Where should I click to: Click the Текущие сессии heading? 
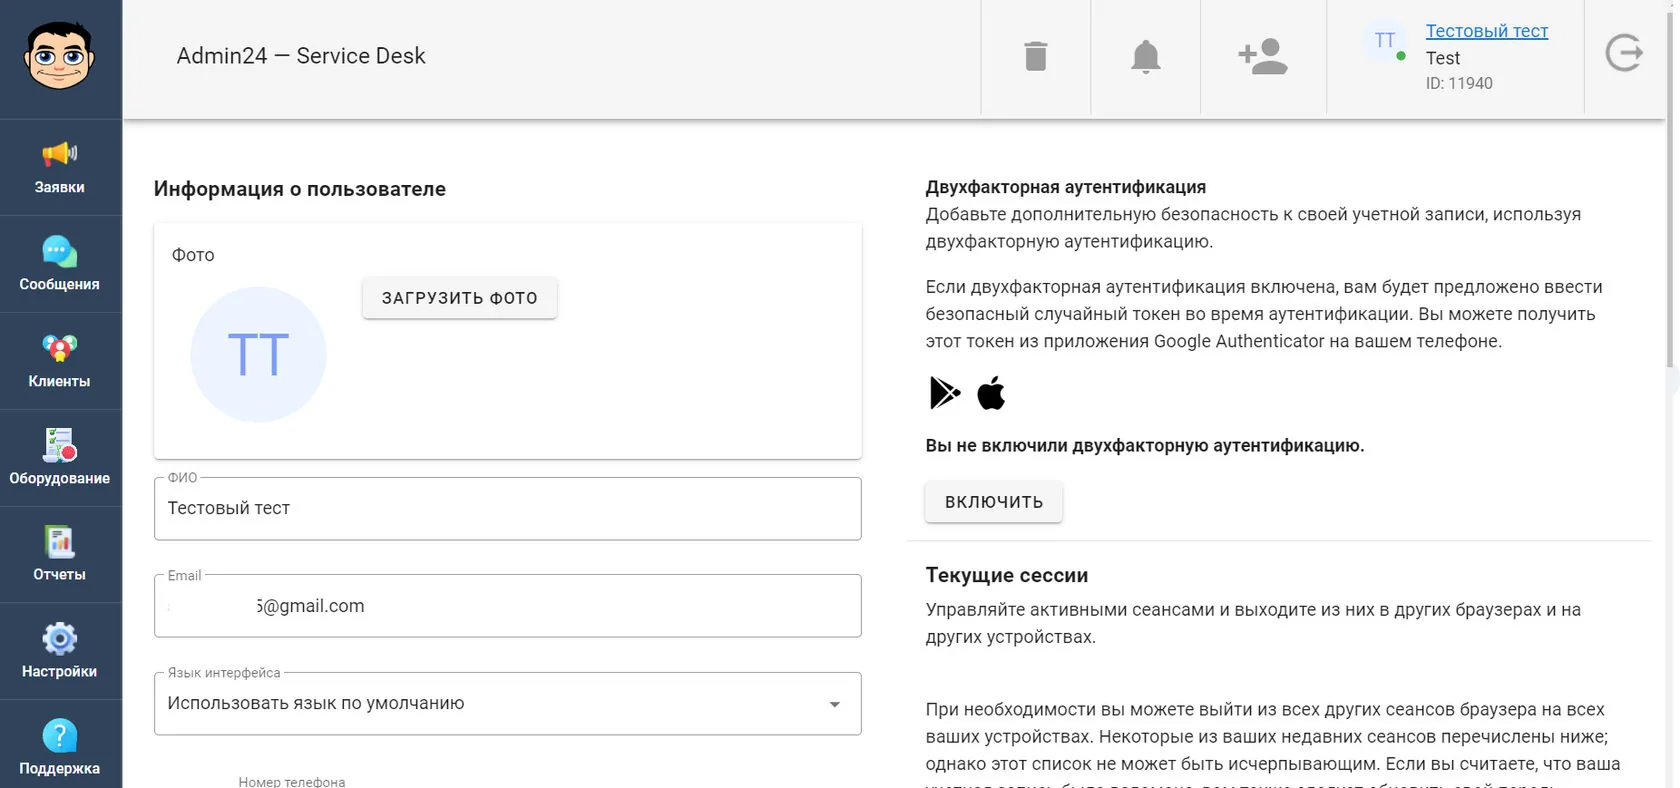coord(1007,575)
